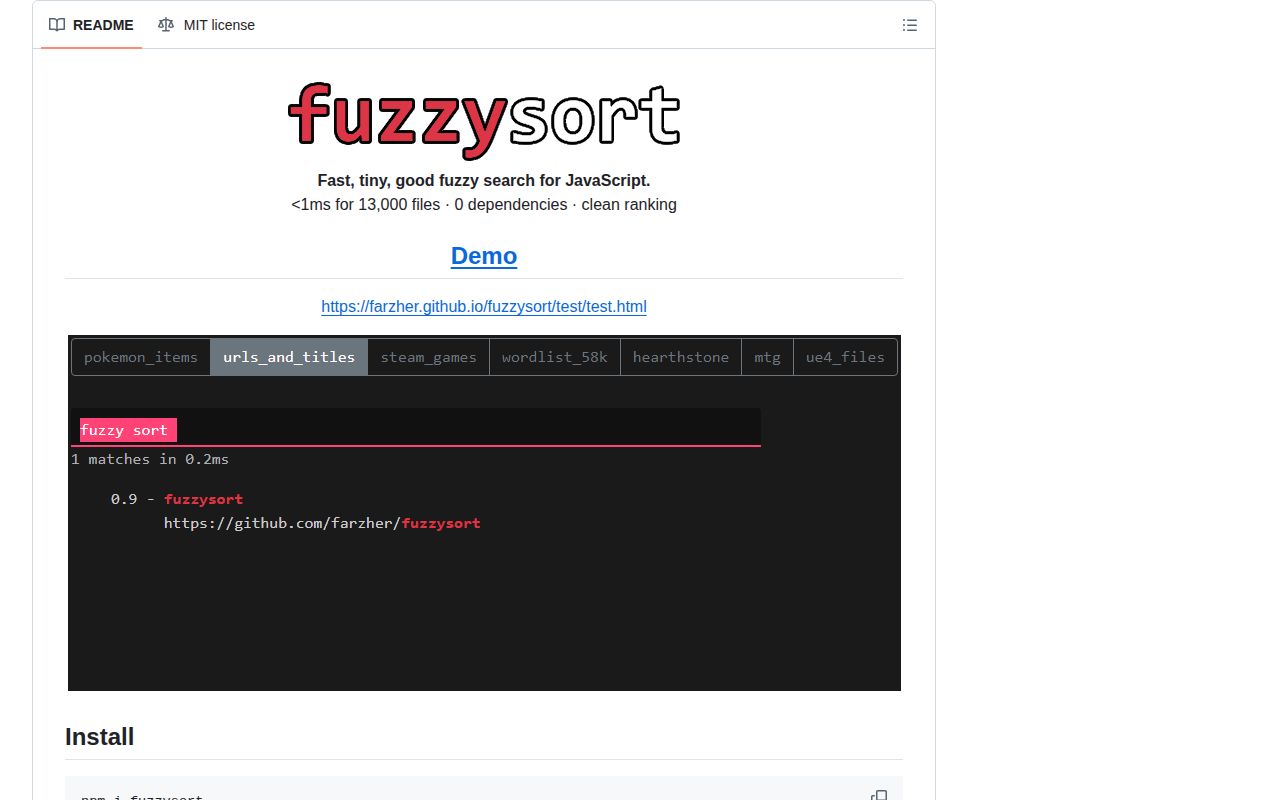The height and width of the screenshot is (800, 1280).
Task: Open the farzher.github.io test.html link
Action: [x=484, y=307]
